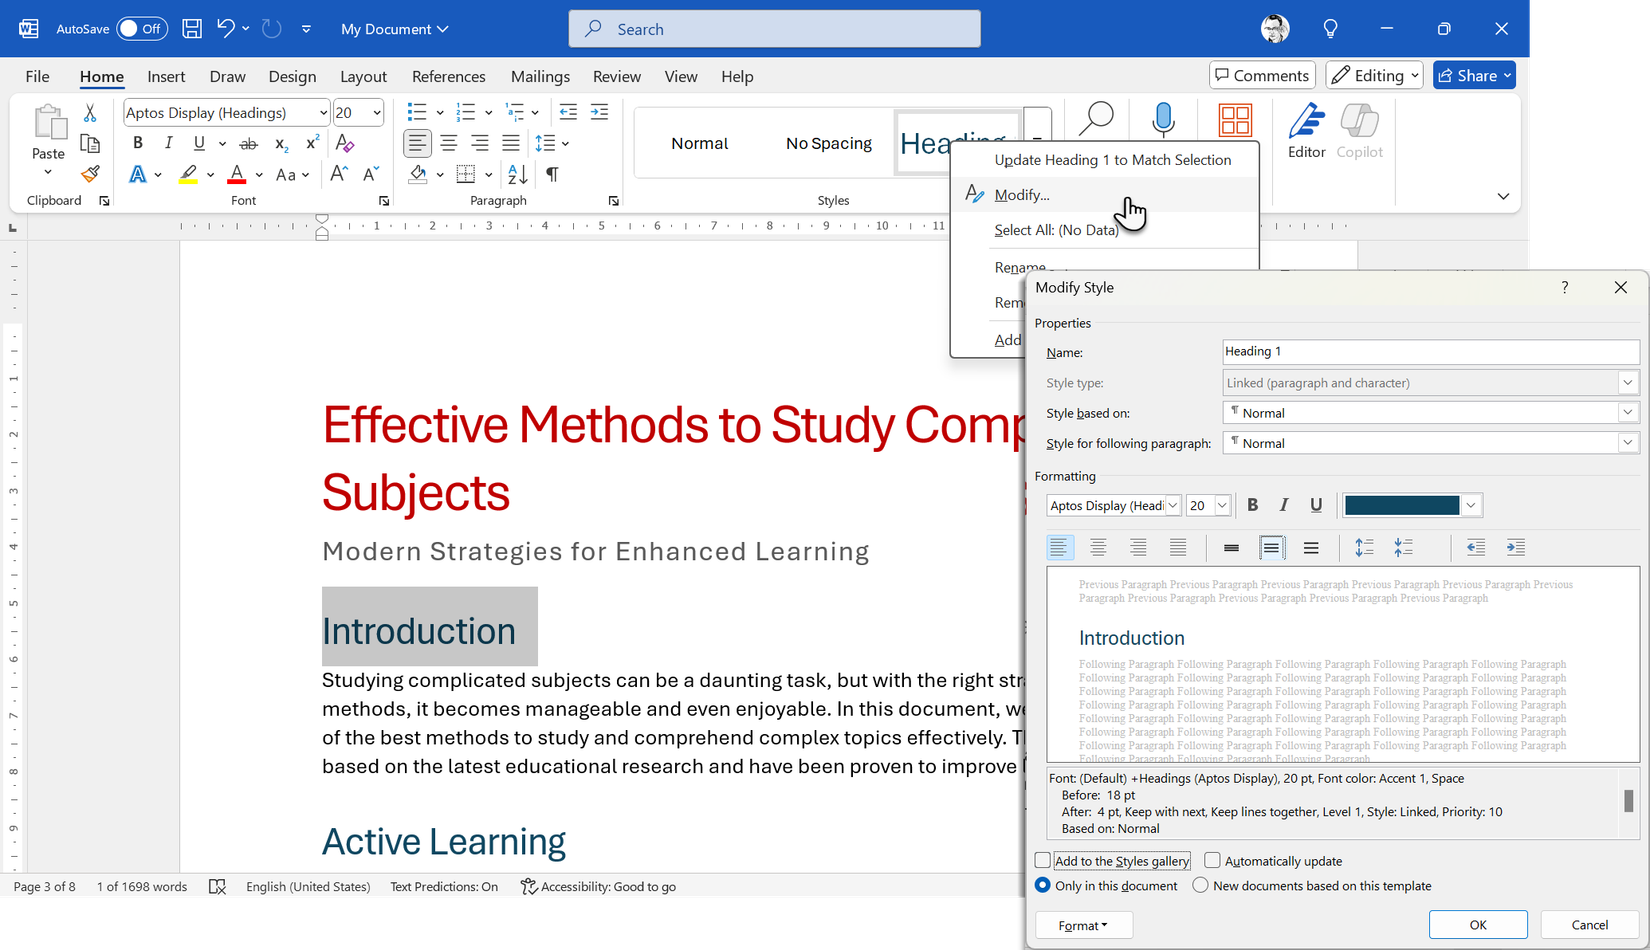Open the References ribbon tab

448,77
